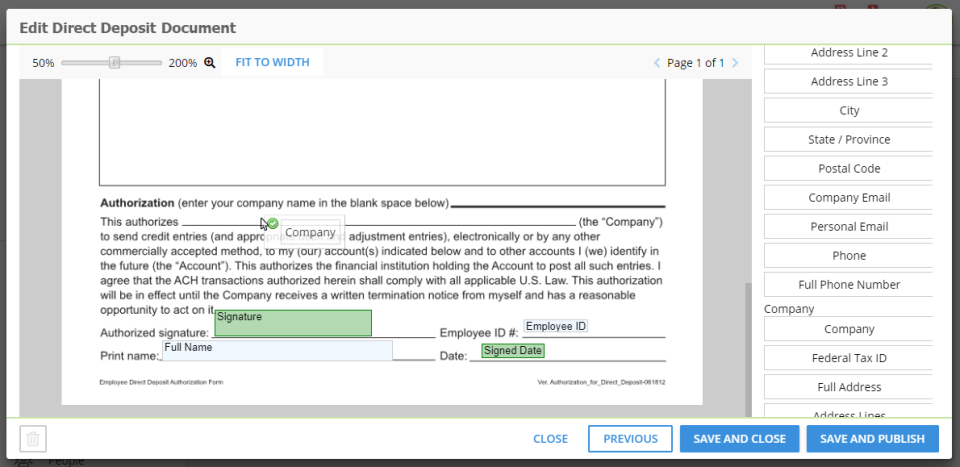Select the Full Name field box

(x=278, y=350)
